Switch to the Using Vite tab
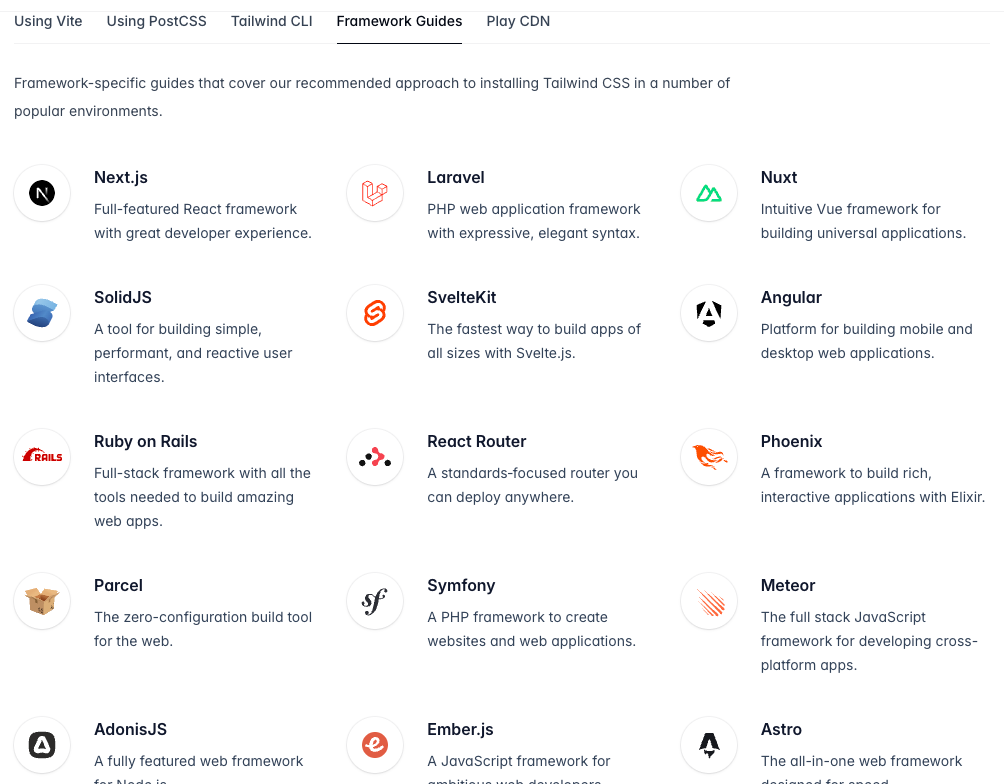 48,21
